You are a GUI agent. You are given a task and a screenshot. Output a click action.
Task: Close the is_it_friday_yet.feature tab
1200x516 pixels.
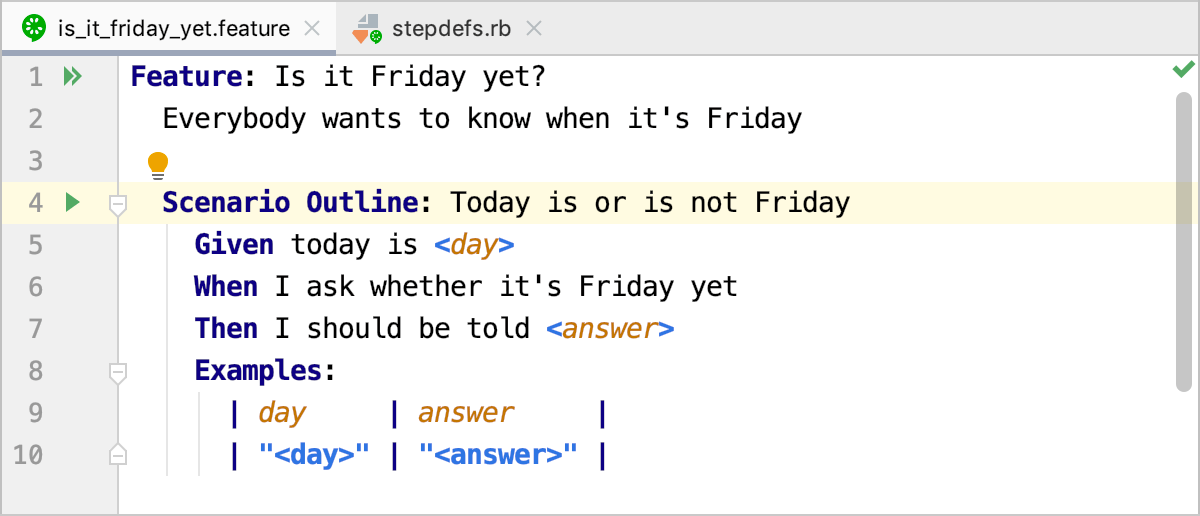click(x=312, y=29)
